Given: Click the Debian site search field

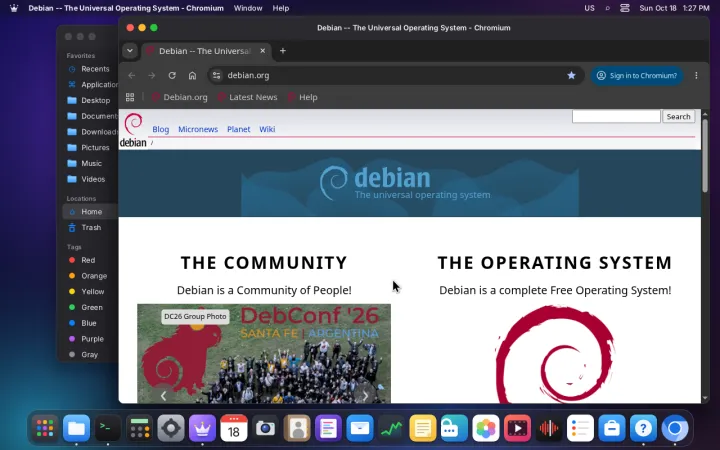Looking at the screenshot, I should [616, 117].
